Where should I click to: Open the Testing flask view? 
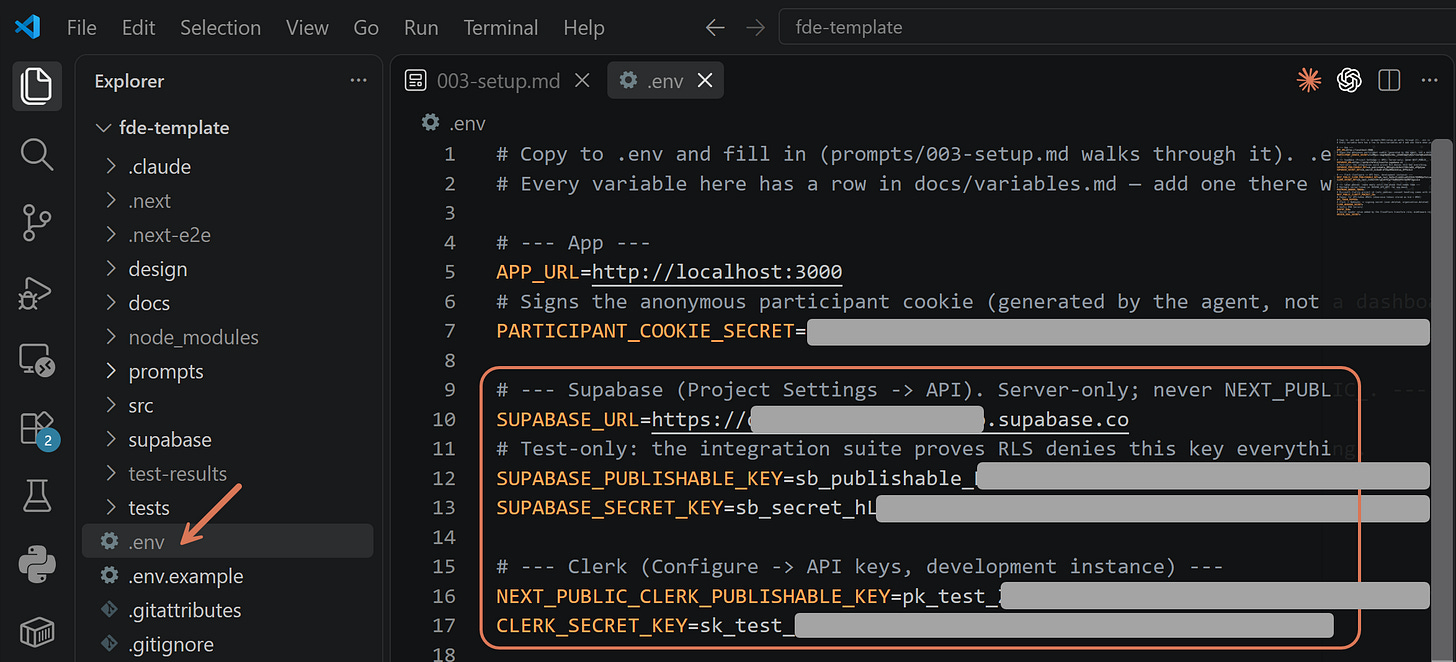pyautogui.click(x=36, y=496)
